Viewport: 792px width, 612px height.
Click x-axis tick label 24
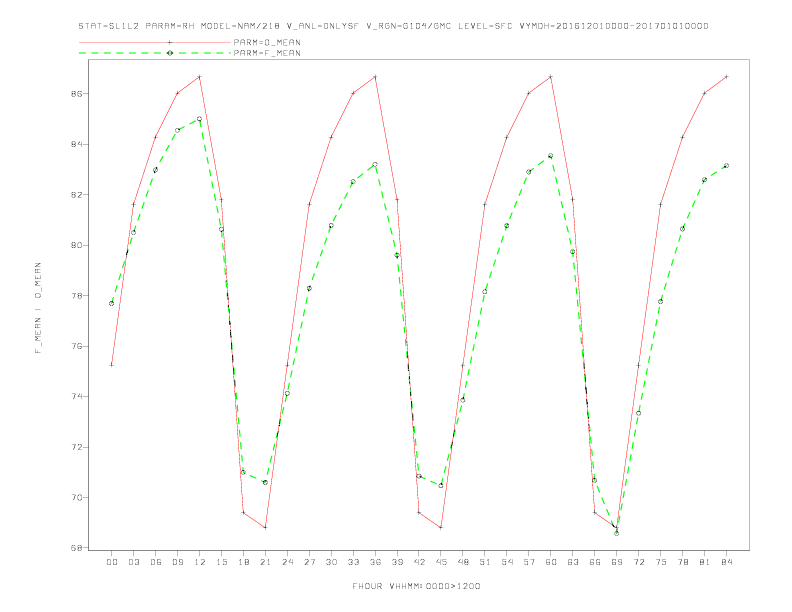pyautogui.click(x=287, y=562)
